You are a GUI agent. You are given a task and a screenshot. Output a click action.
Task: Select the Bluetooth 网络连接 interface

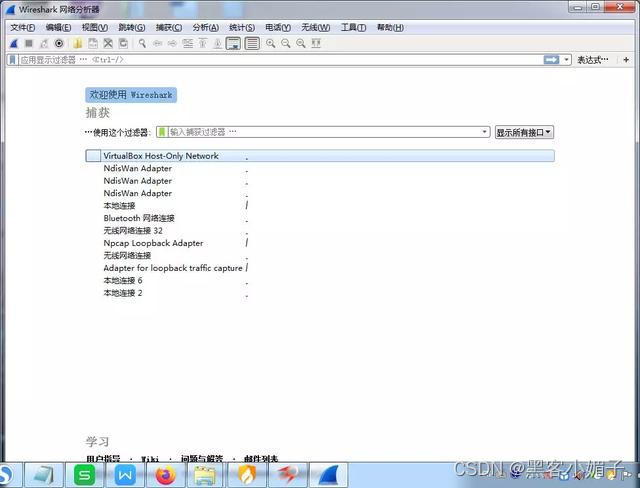139,218
